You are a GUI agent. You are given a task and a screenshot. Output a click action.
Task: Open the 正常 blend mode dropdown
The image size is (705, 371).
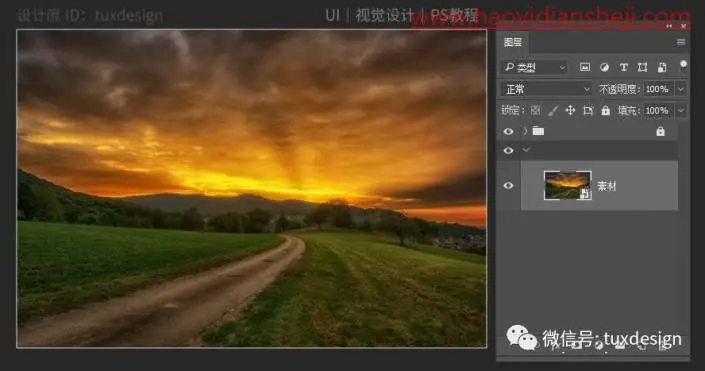click(x=546, y=89)
